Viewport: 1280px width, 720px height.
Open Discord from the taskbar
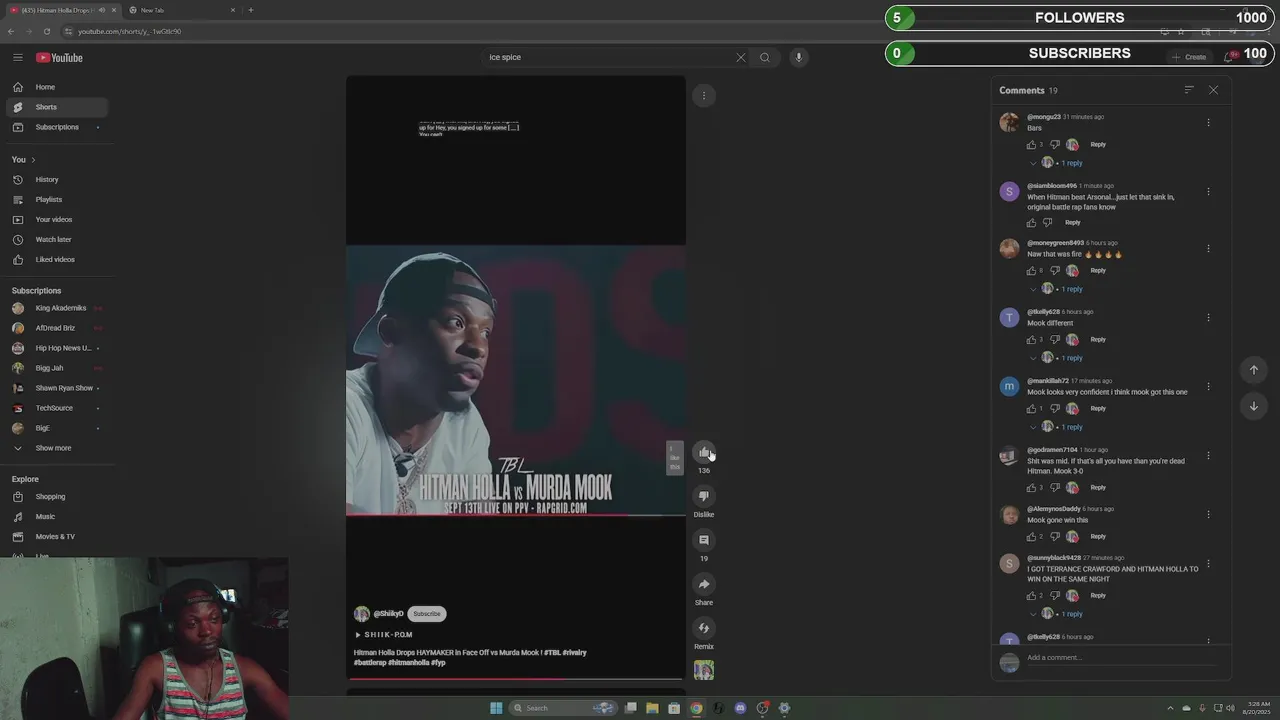pyautogui.click(x=740, y=708)
